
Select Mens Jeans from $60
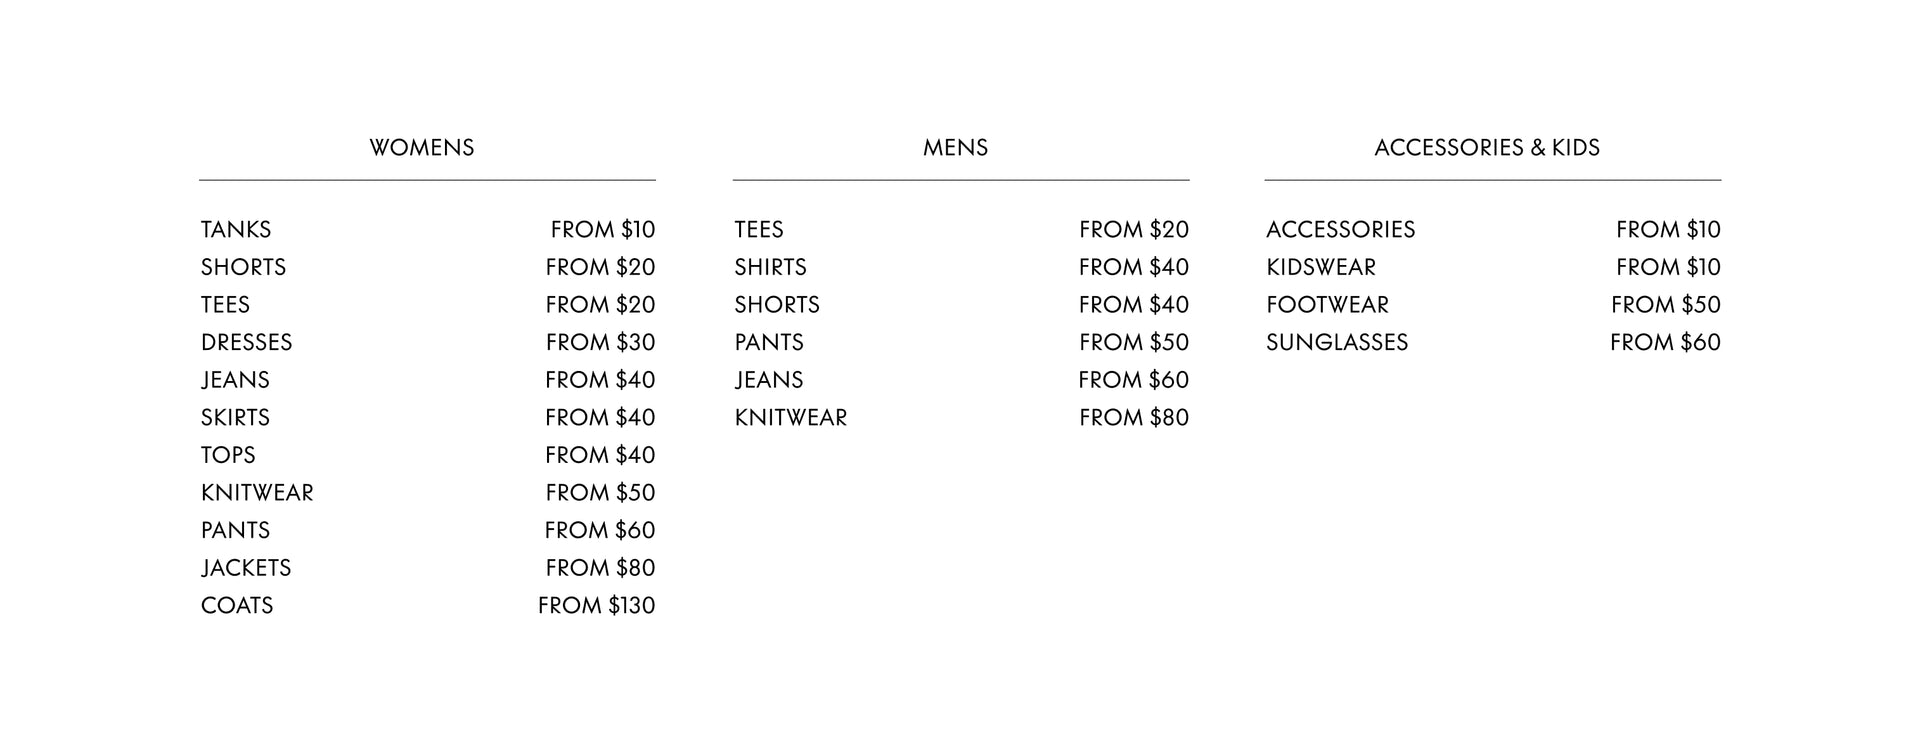961,380
